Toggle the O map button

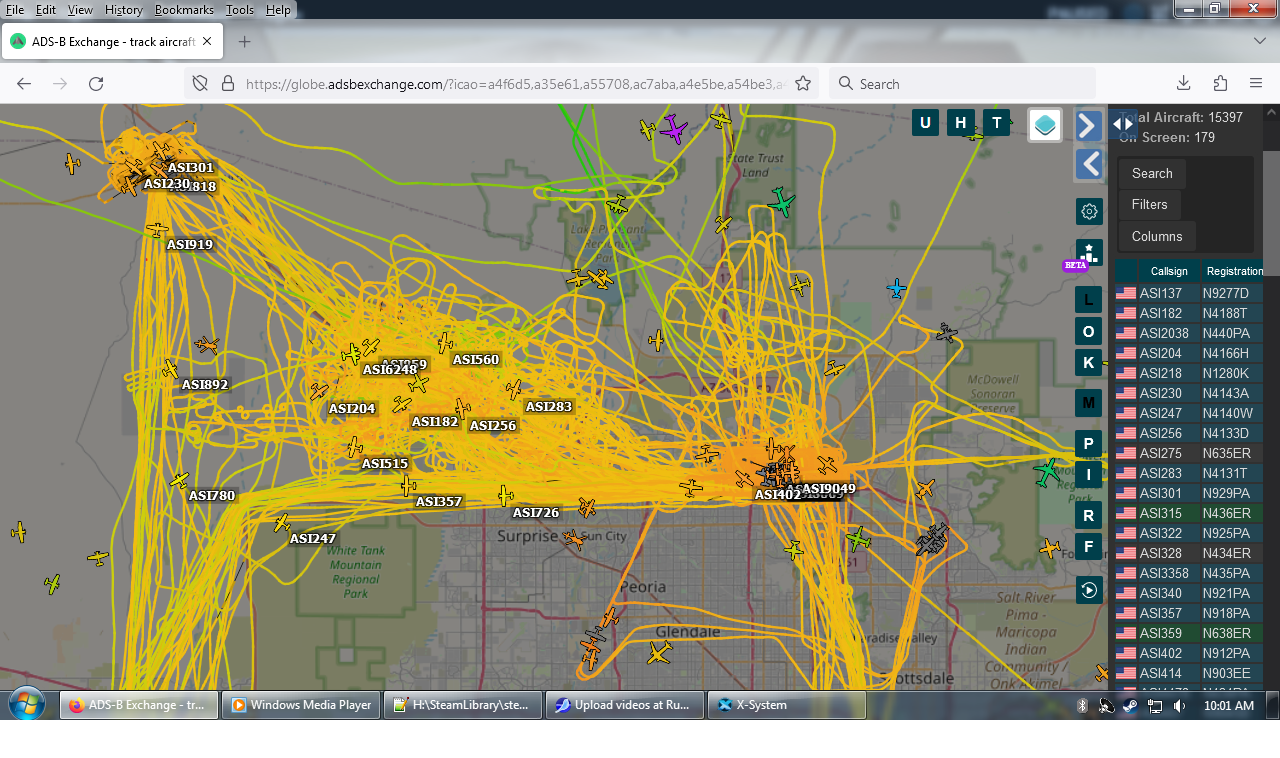1089,331
